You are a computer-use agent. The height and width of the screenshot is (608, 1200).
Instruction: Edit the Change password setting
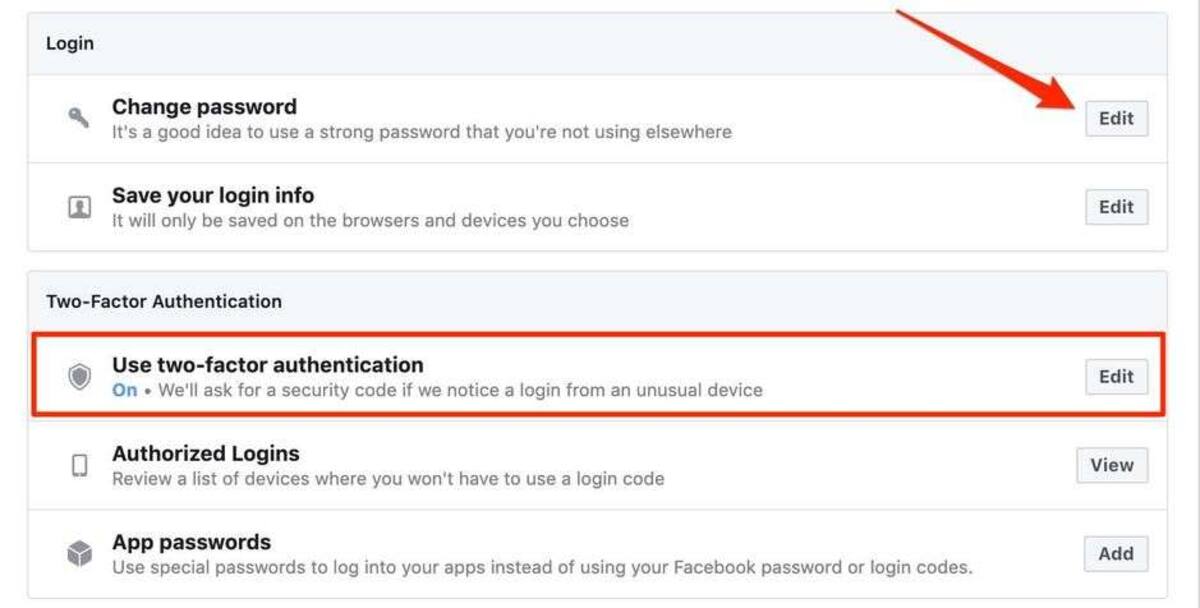[x=1117, y=118]
